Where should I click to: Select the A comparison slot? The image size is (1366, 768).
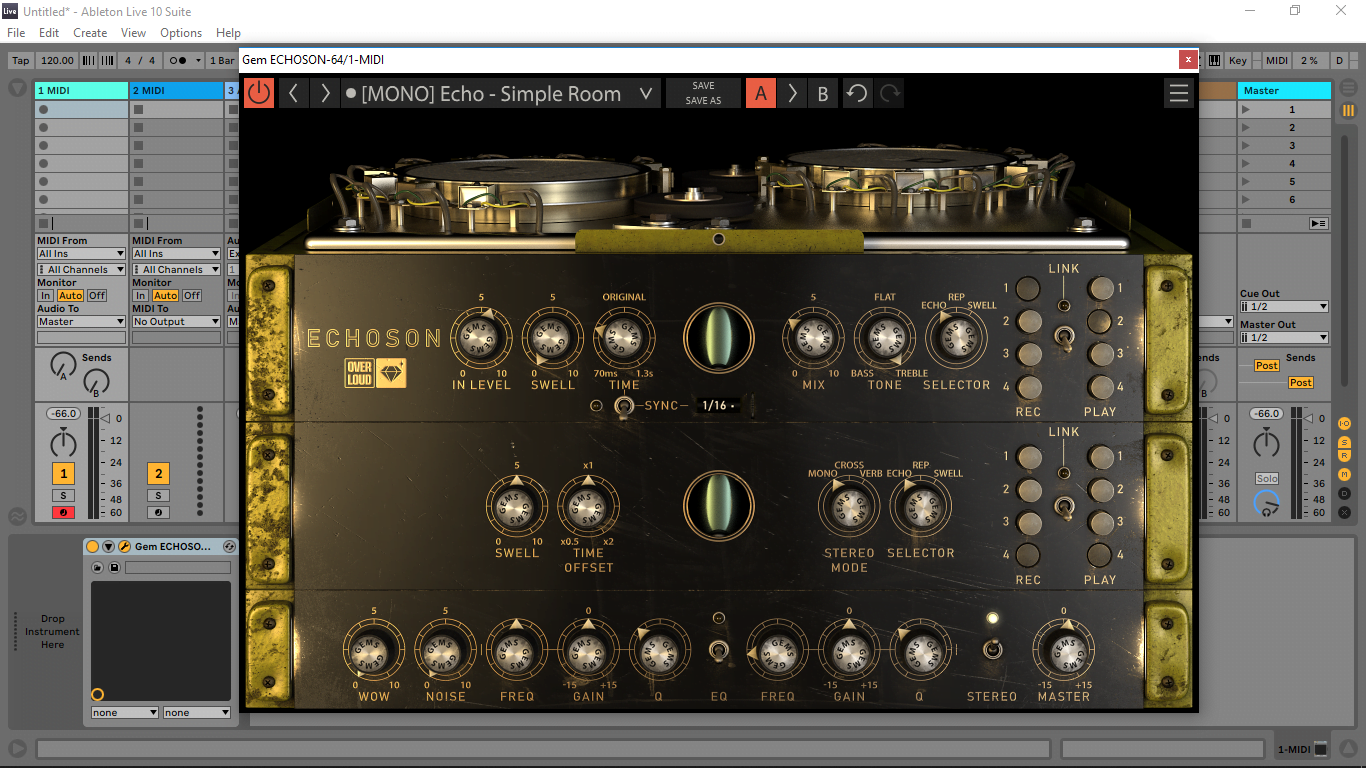pyautogui.click(x=760, y=93)
